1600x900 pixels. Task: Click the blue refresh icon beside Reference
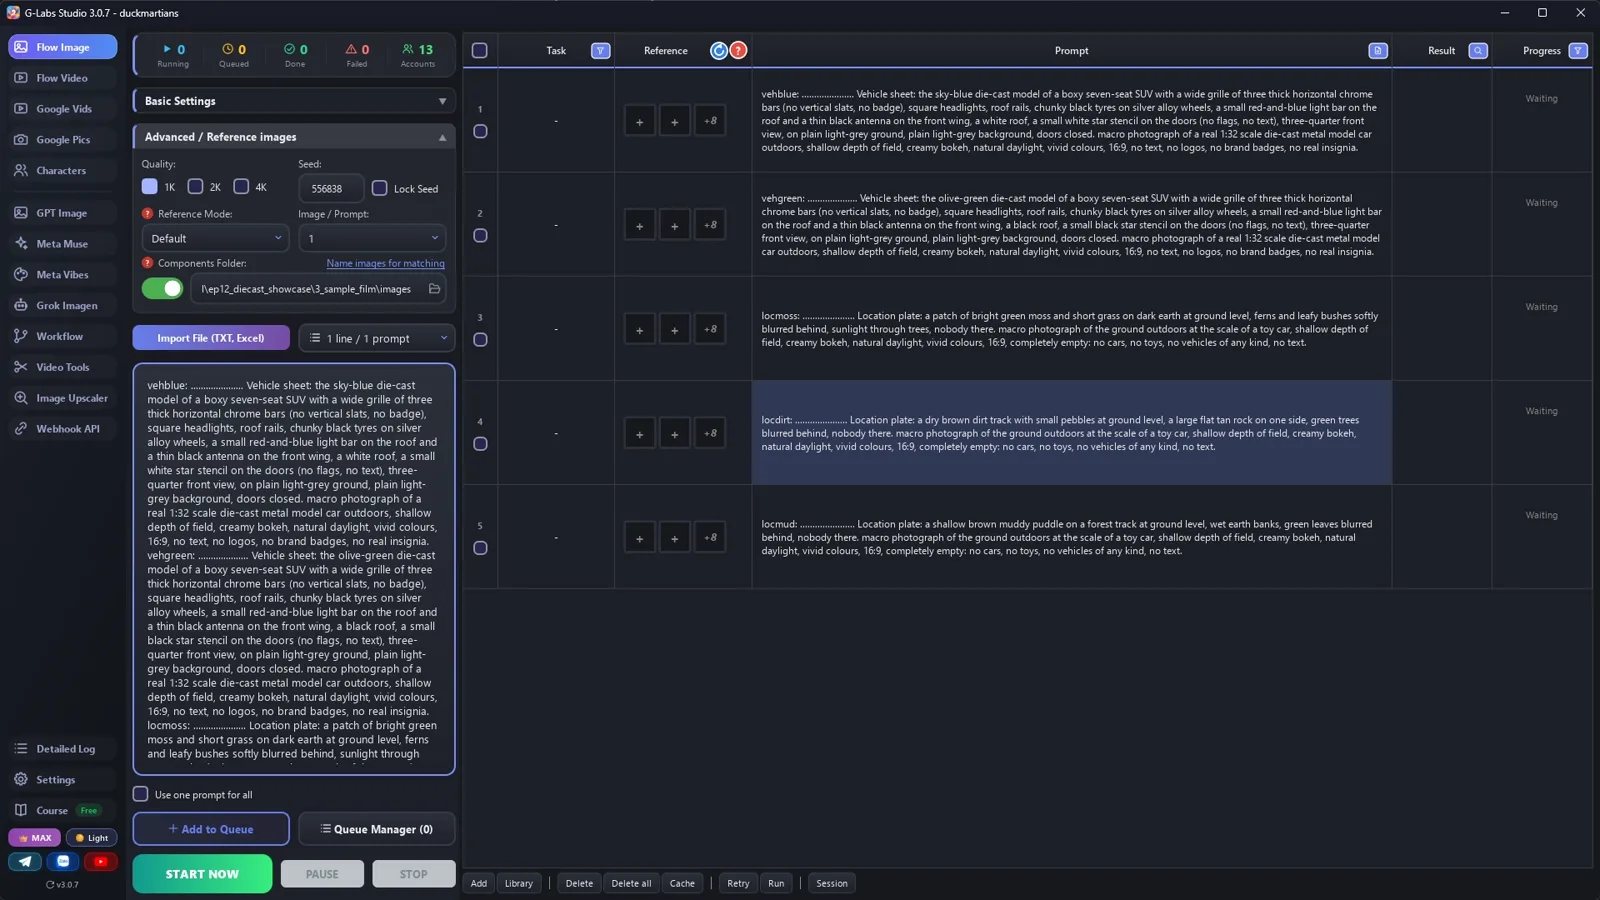pos(719,51)
